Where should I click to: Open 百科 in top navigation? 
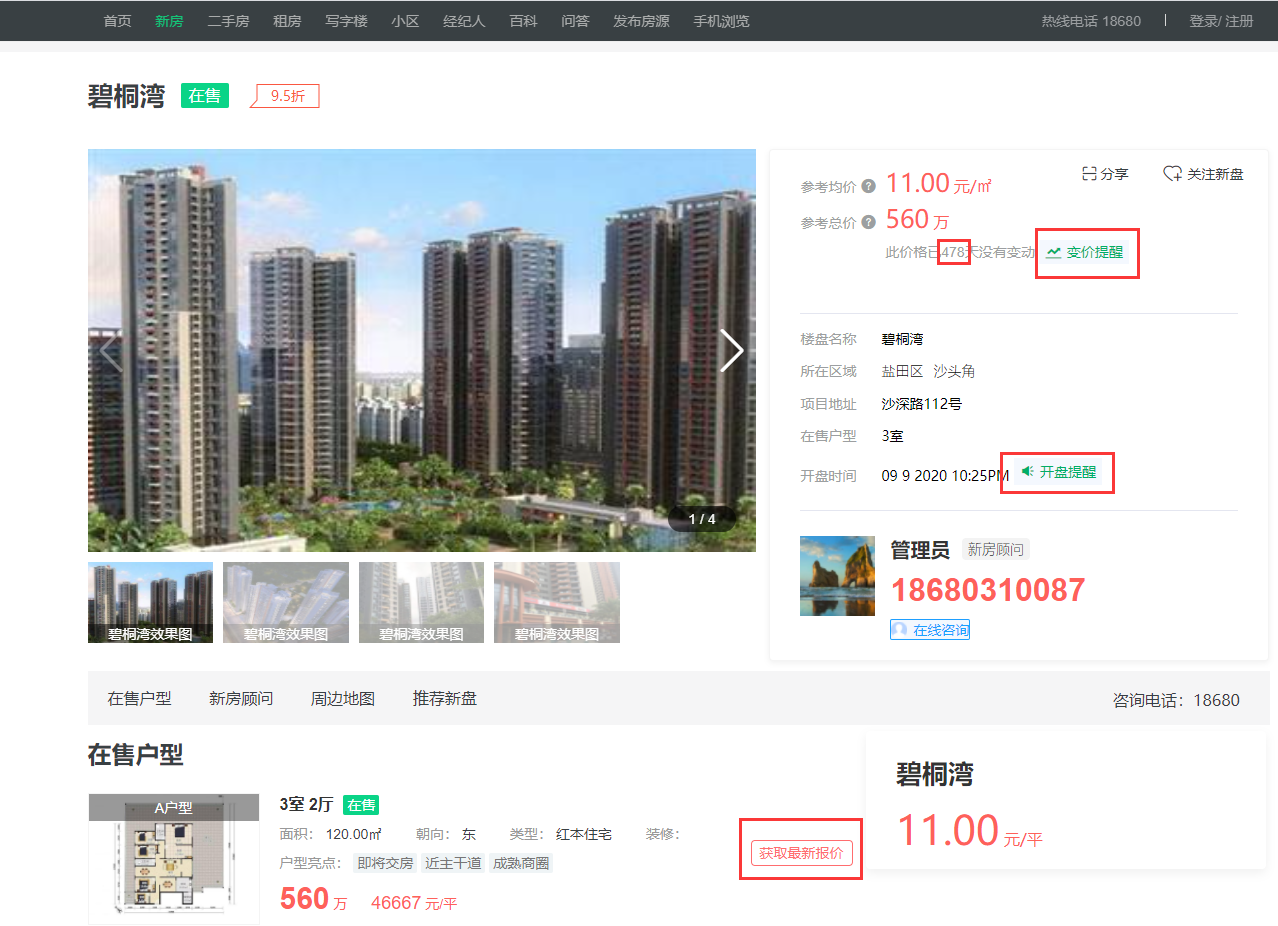point(523,21)
